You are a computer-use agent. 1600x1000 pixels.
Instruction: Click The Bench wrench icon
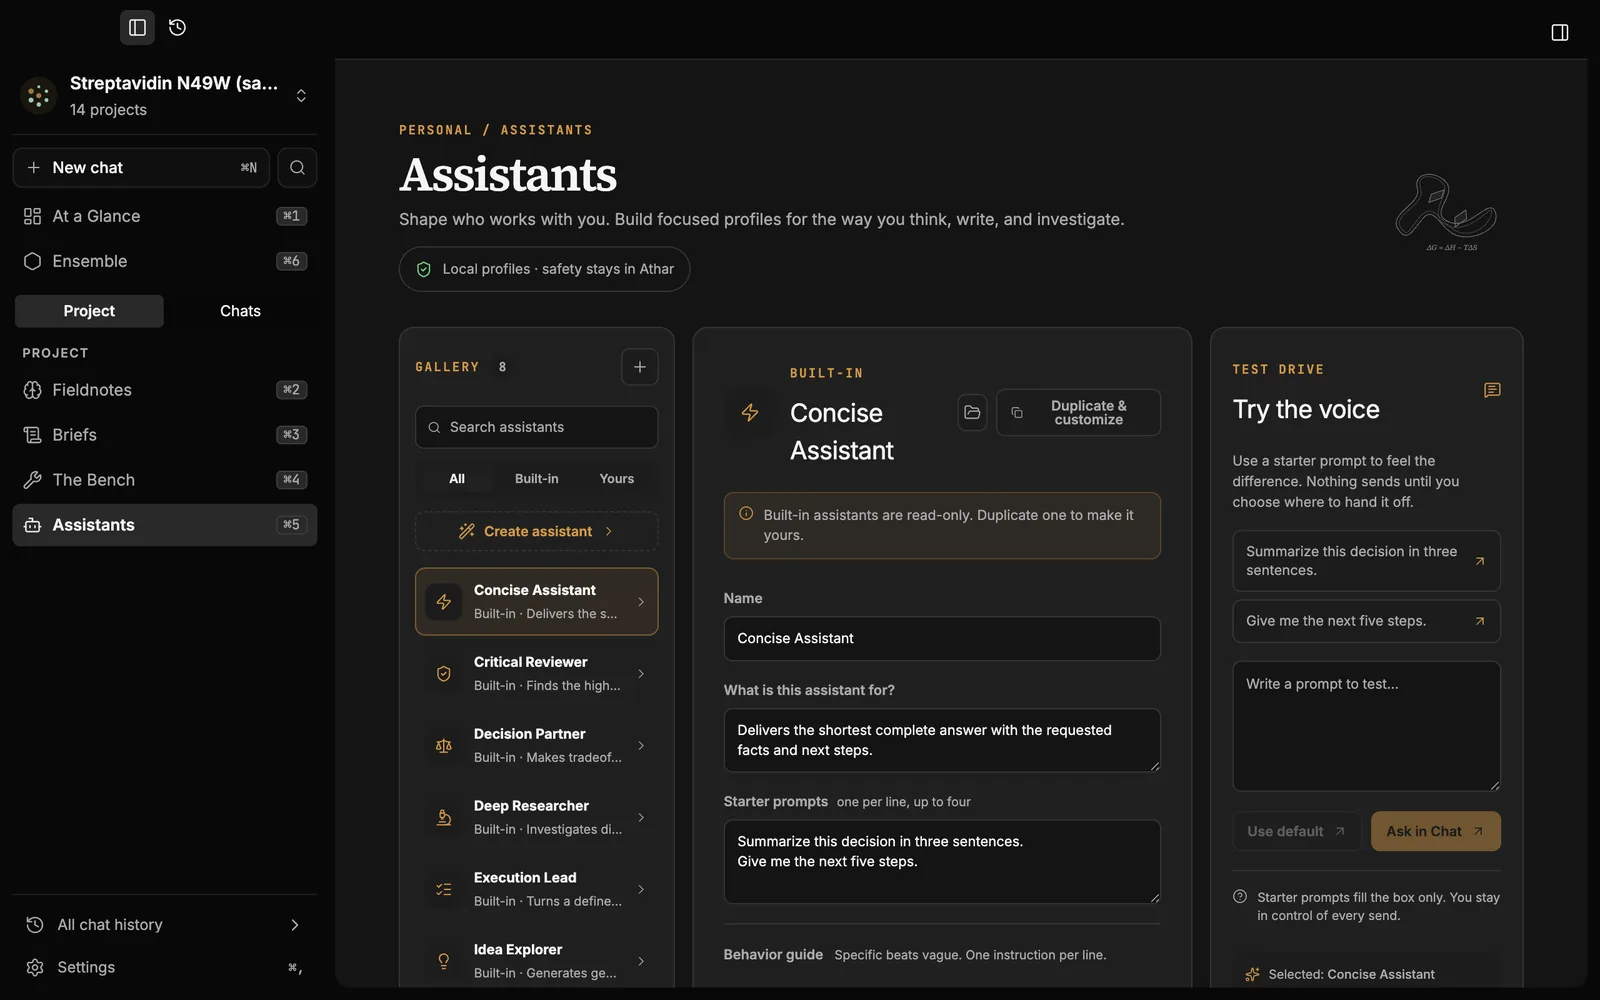pyautogui.click(x=32, y=480)
